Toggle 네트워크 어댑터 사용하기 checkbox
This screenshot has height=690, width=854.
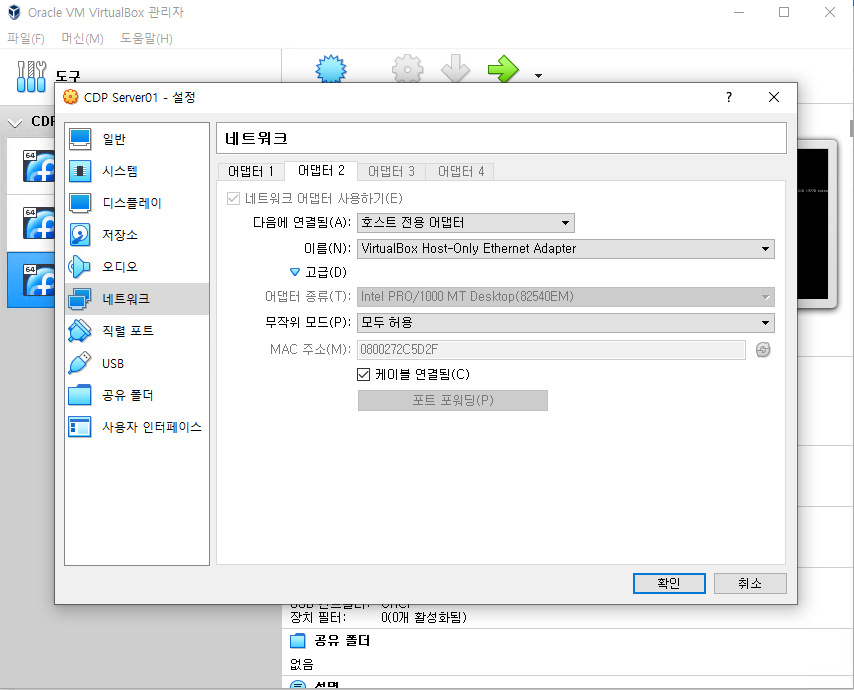click(233, 198)
